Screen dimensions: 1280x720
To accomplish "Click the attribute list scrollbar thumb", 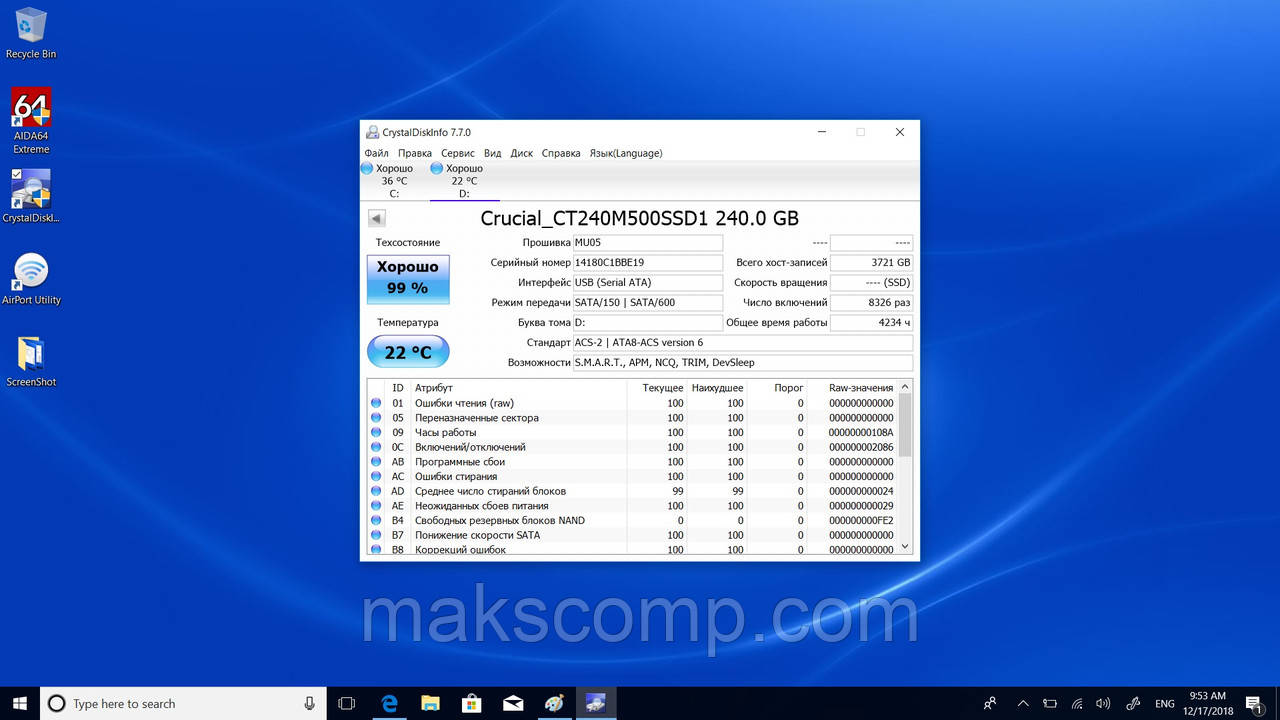I will pos(905,425).
